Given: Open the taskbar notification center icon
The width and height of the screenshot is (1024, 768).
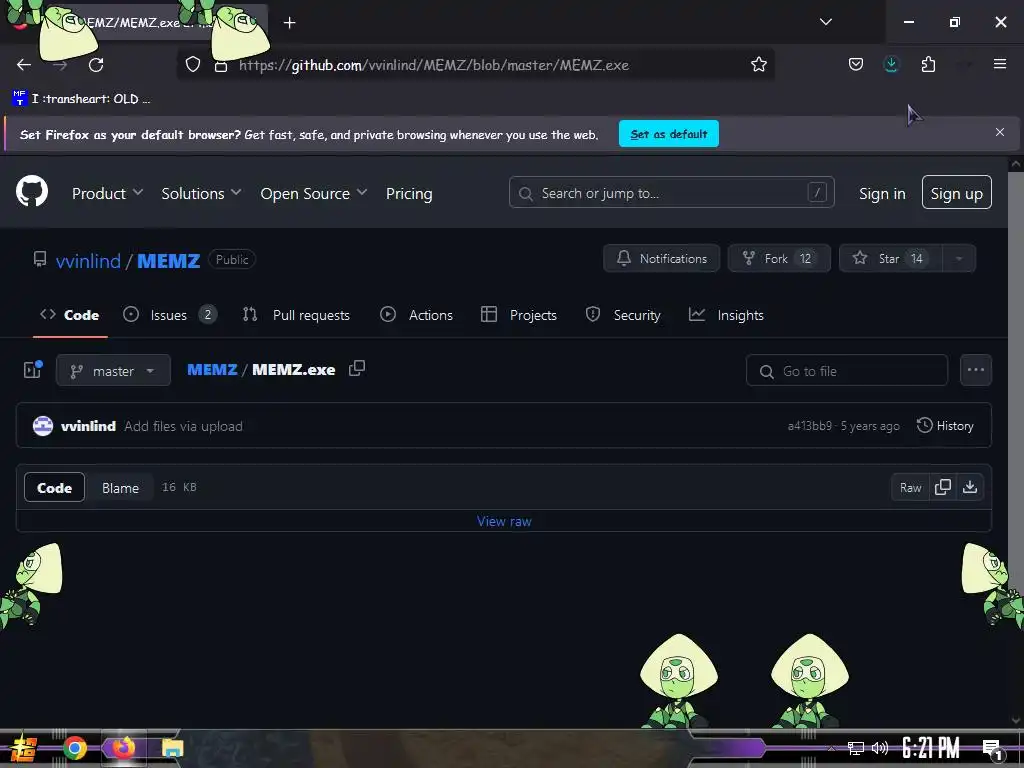Looking at the screenshot, I should 993,749.
